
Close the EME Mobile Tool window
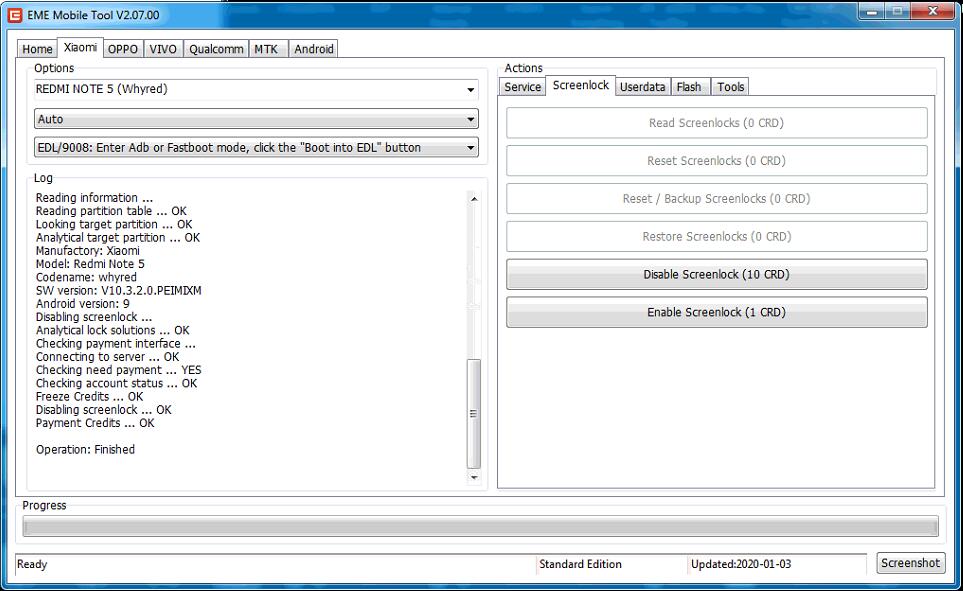(x=932, y=11)
